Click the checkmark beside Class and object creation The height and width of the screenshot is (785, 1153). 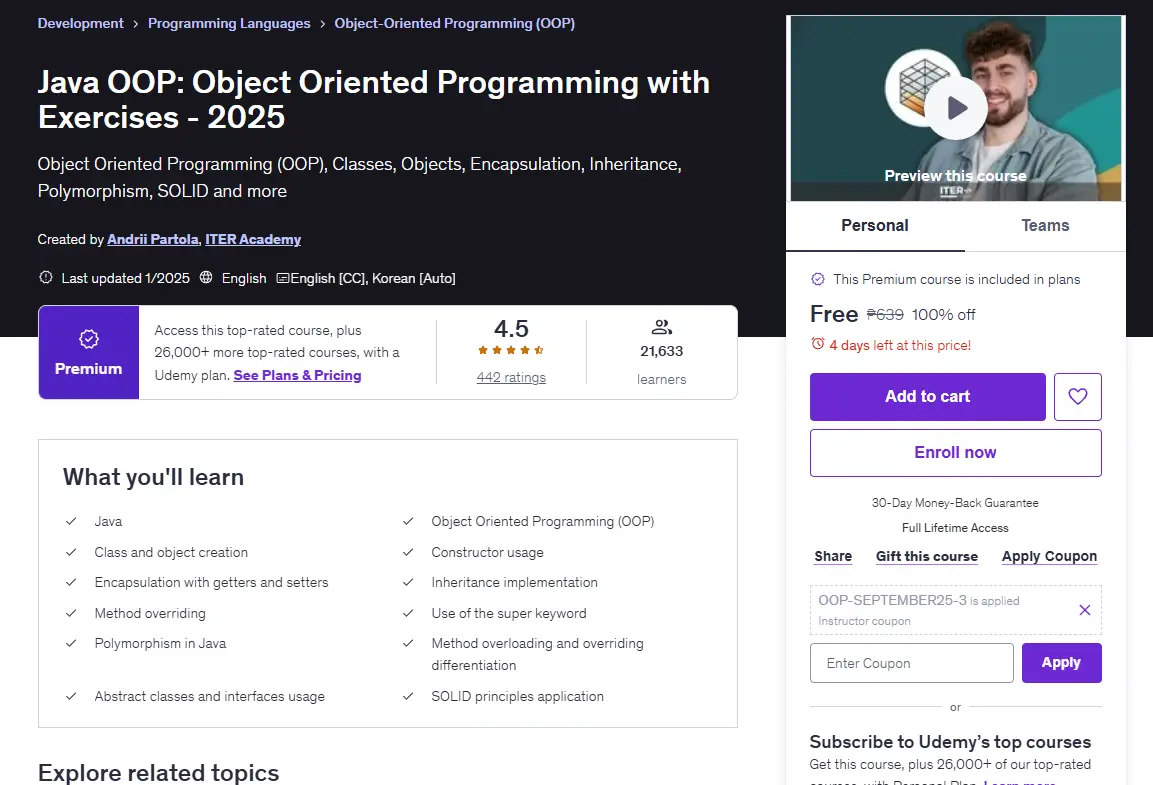point(71,552)
